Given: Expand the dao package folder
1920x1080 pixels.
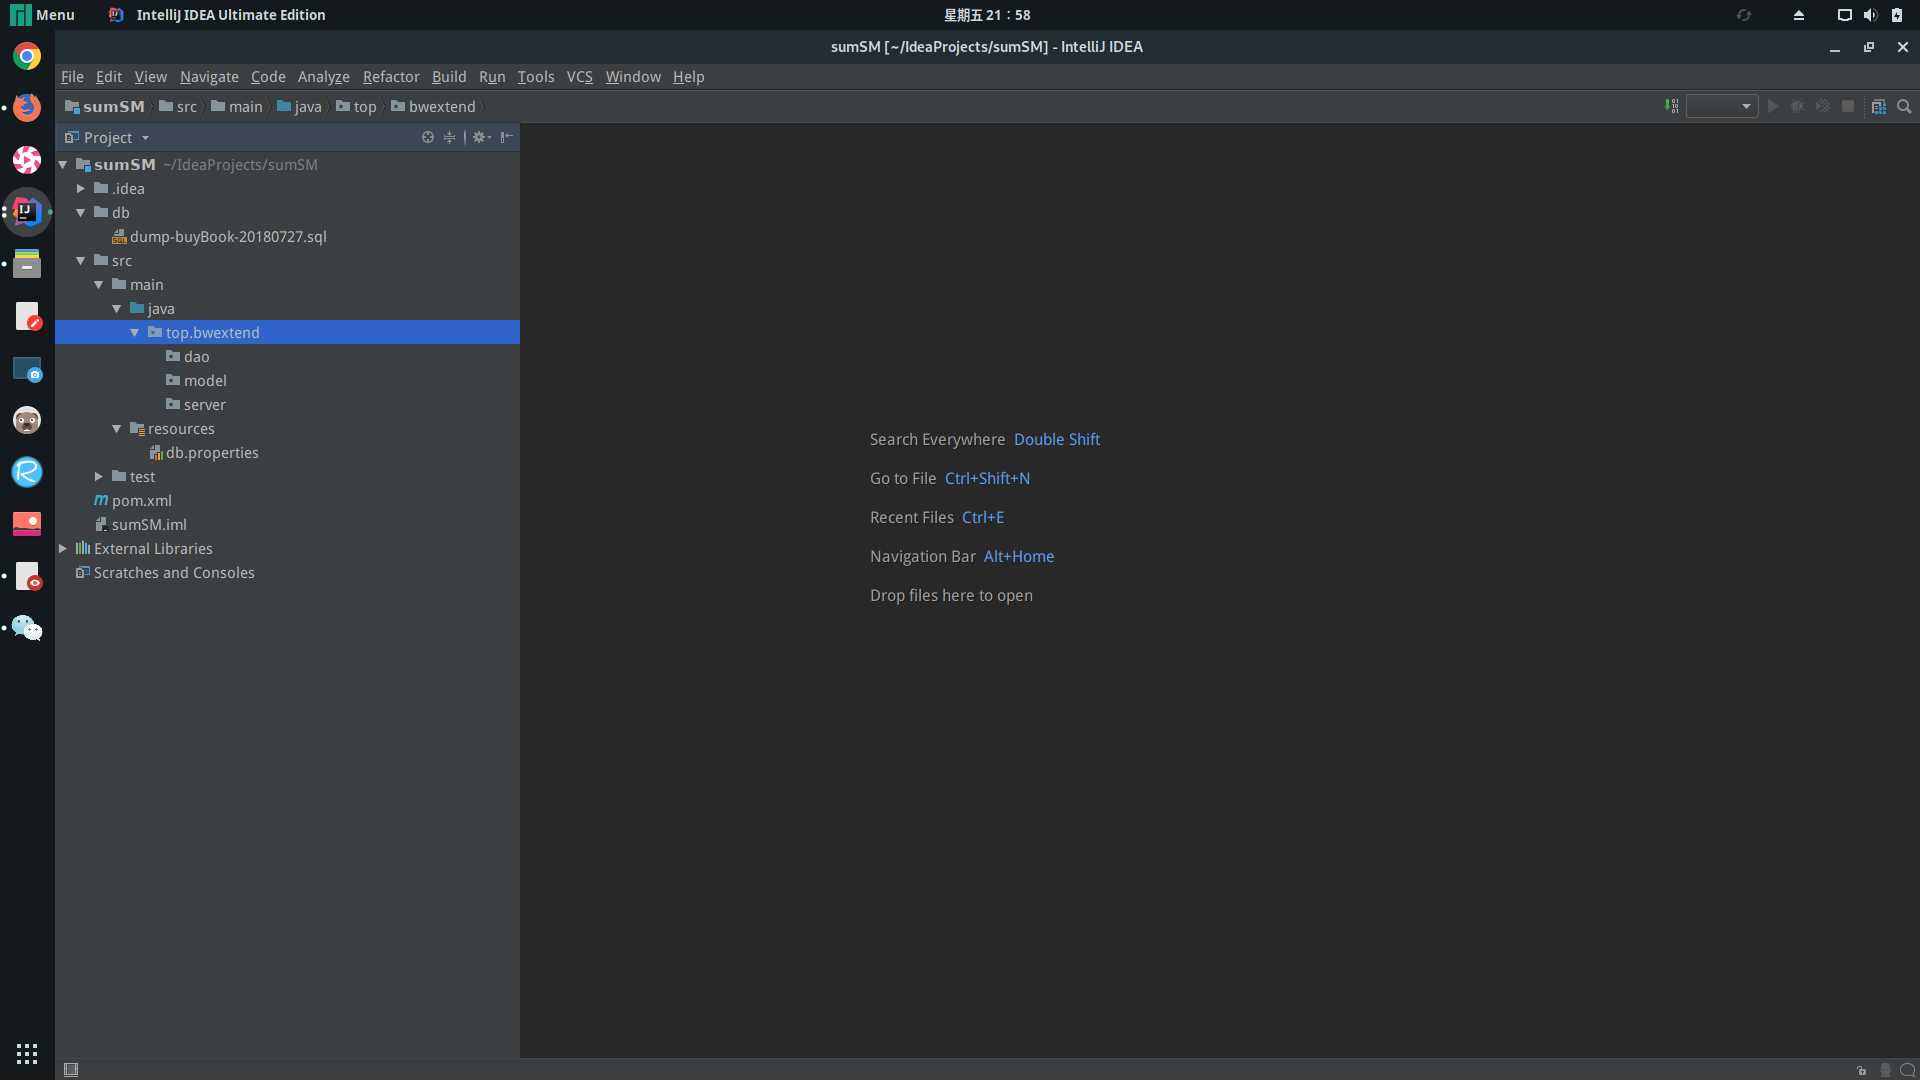Looking at the screenshot, I should tap(195, 355).
